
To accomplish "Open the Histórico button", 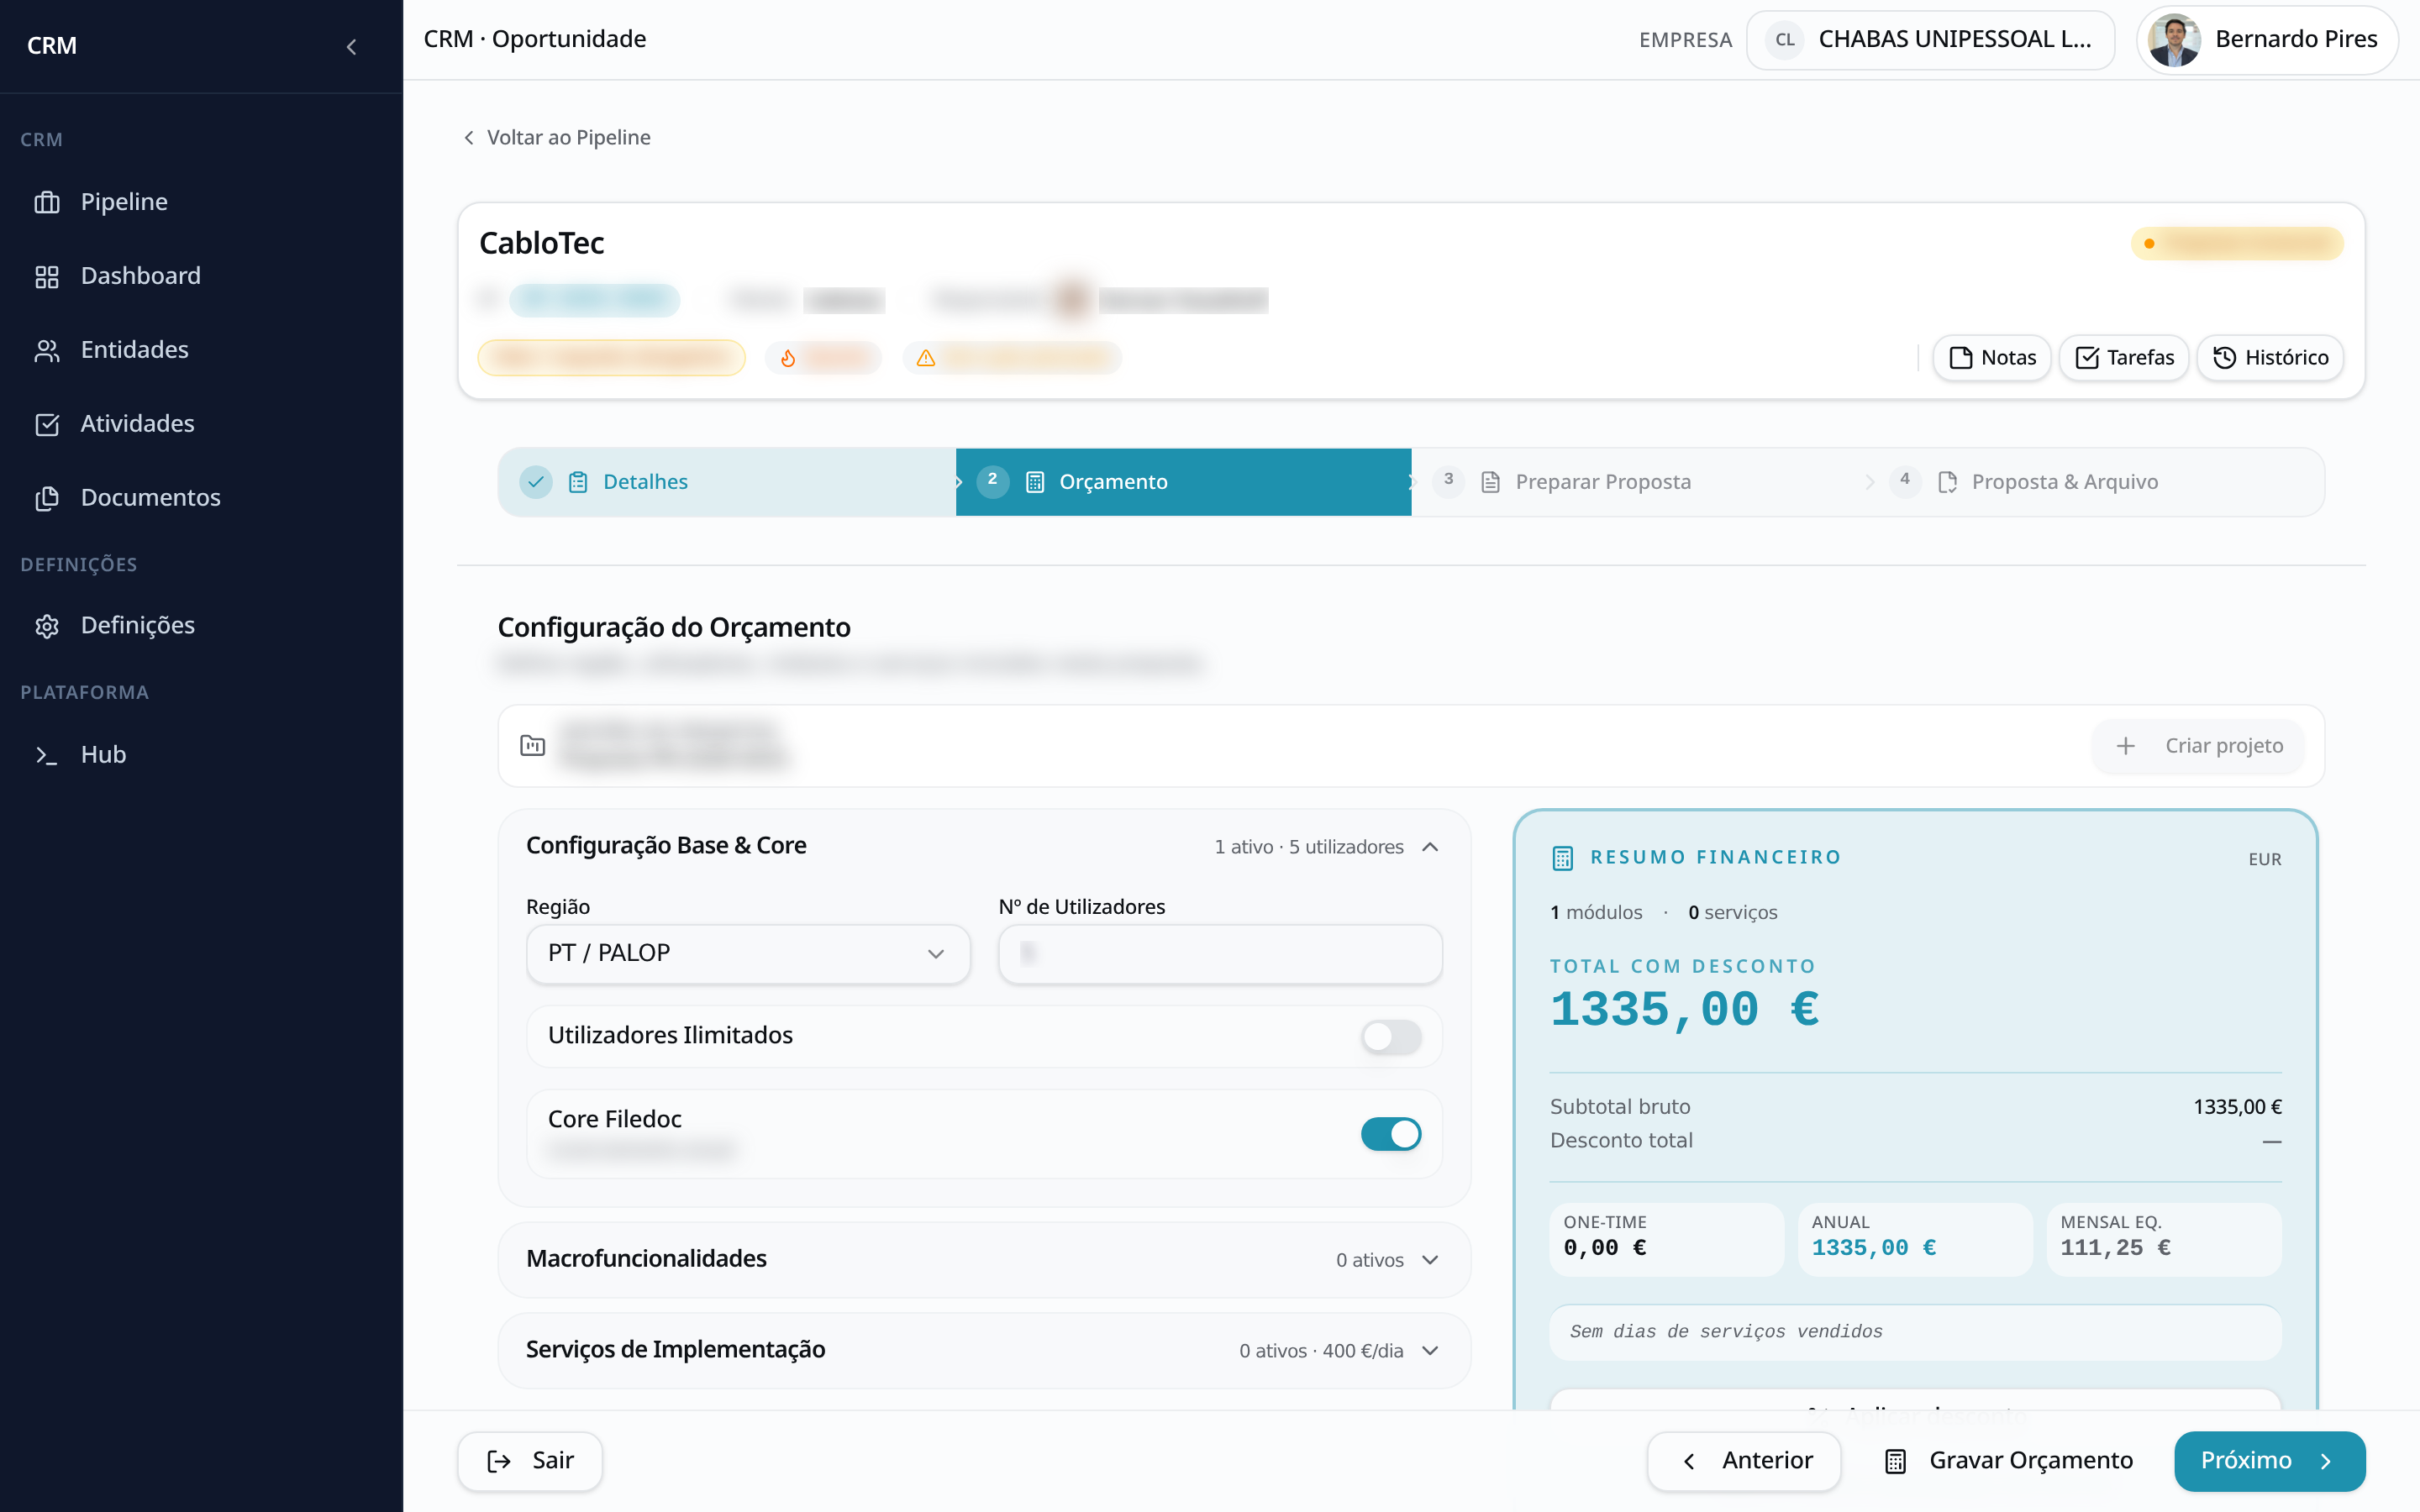I will (2270, 358).
